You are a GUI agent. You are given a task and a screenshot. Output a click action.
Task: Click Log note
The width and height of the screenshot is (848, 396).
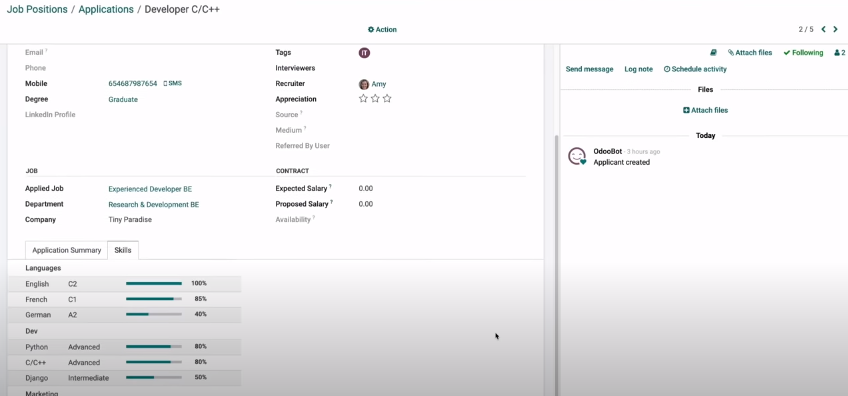638,69
